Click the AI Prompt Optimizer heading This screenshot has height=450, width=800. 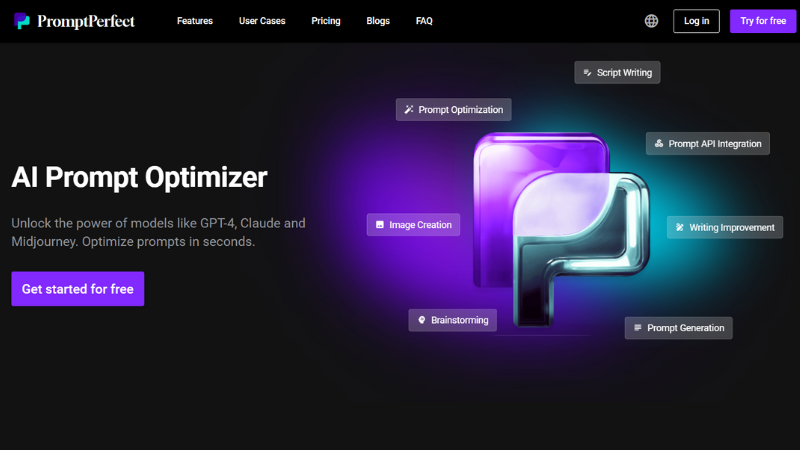click(139, 178)
